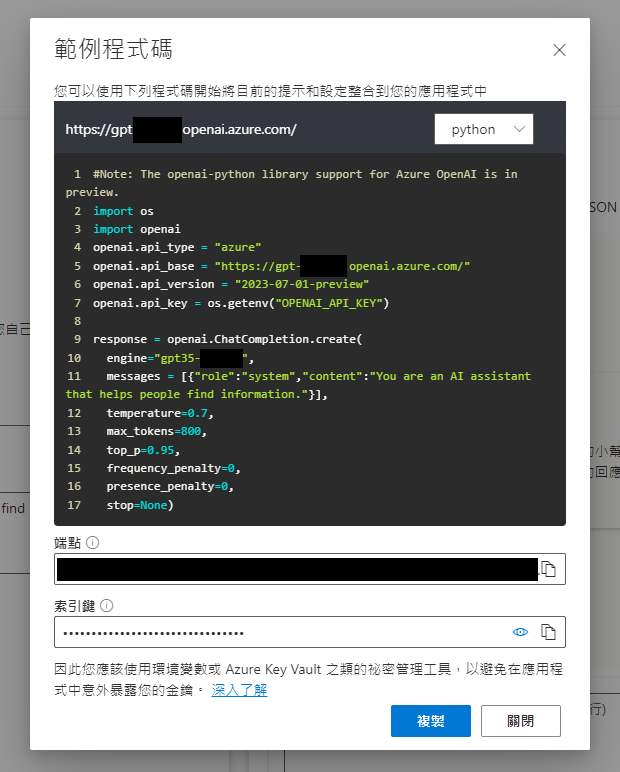Click the info icon next to 索引鍵
The image size is (620, 772).
(107, 605)
